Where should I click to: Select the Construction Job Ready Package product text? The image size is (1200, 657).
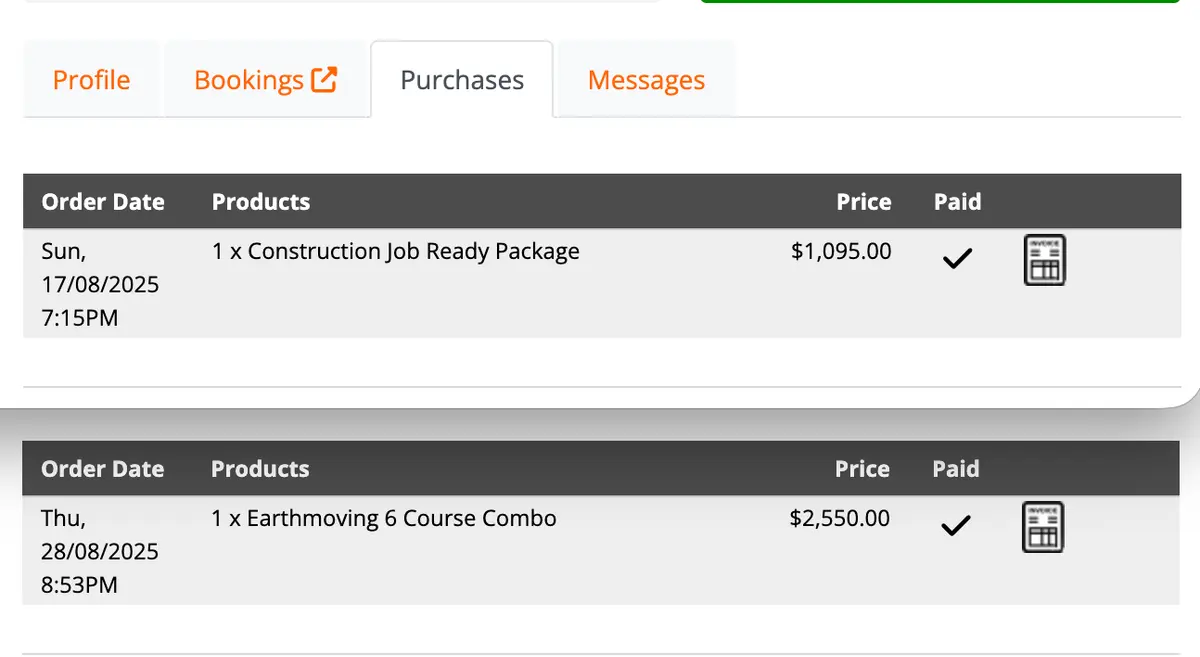click(x=396, y=251)
